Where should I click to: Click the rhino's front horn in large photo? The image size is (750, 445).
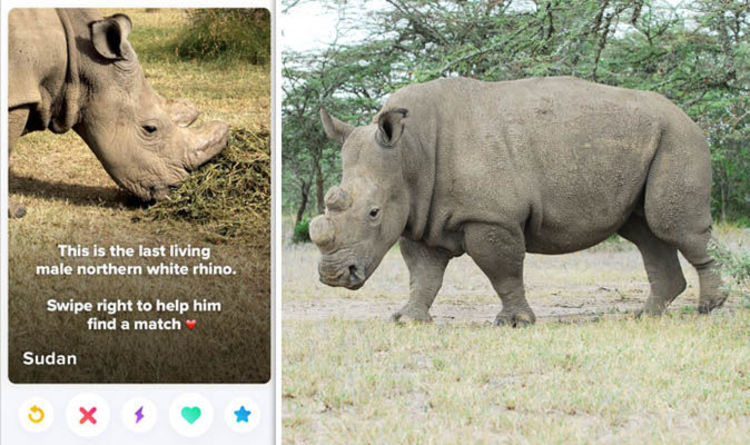pos(322,232)
